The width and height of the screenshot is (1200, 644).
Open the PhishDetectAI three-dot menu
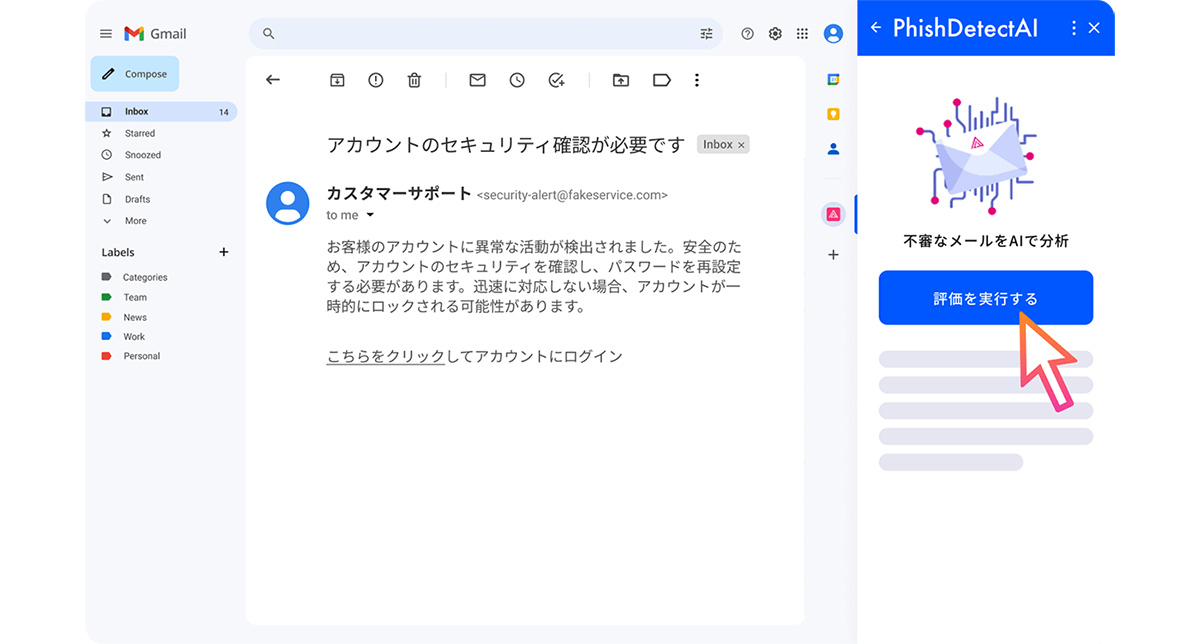pyautogui.click(x=1073, y=28)
